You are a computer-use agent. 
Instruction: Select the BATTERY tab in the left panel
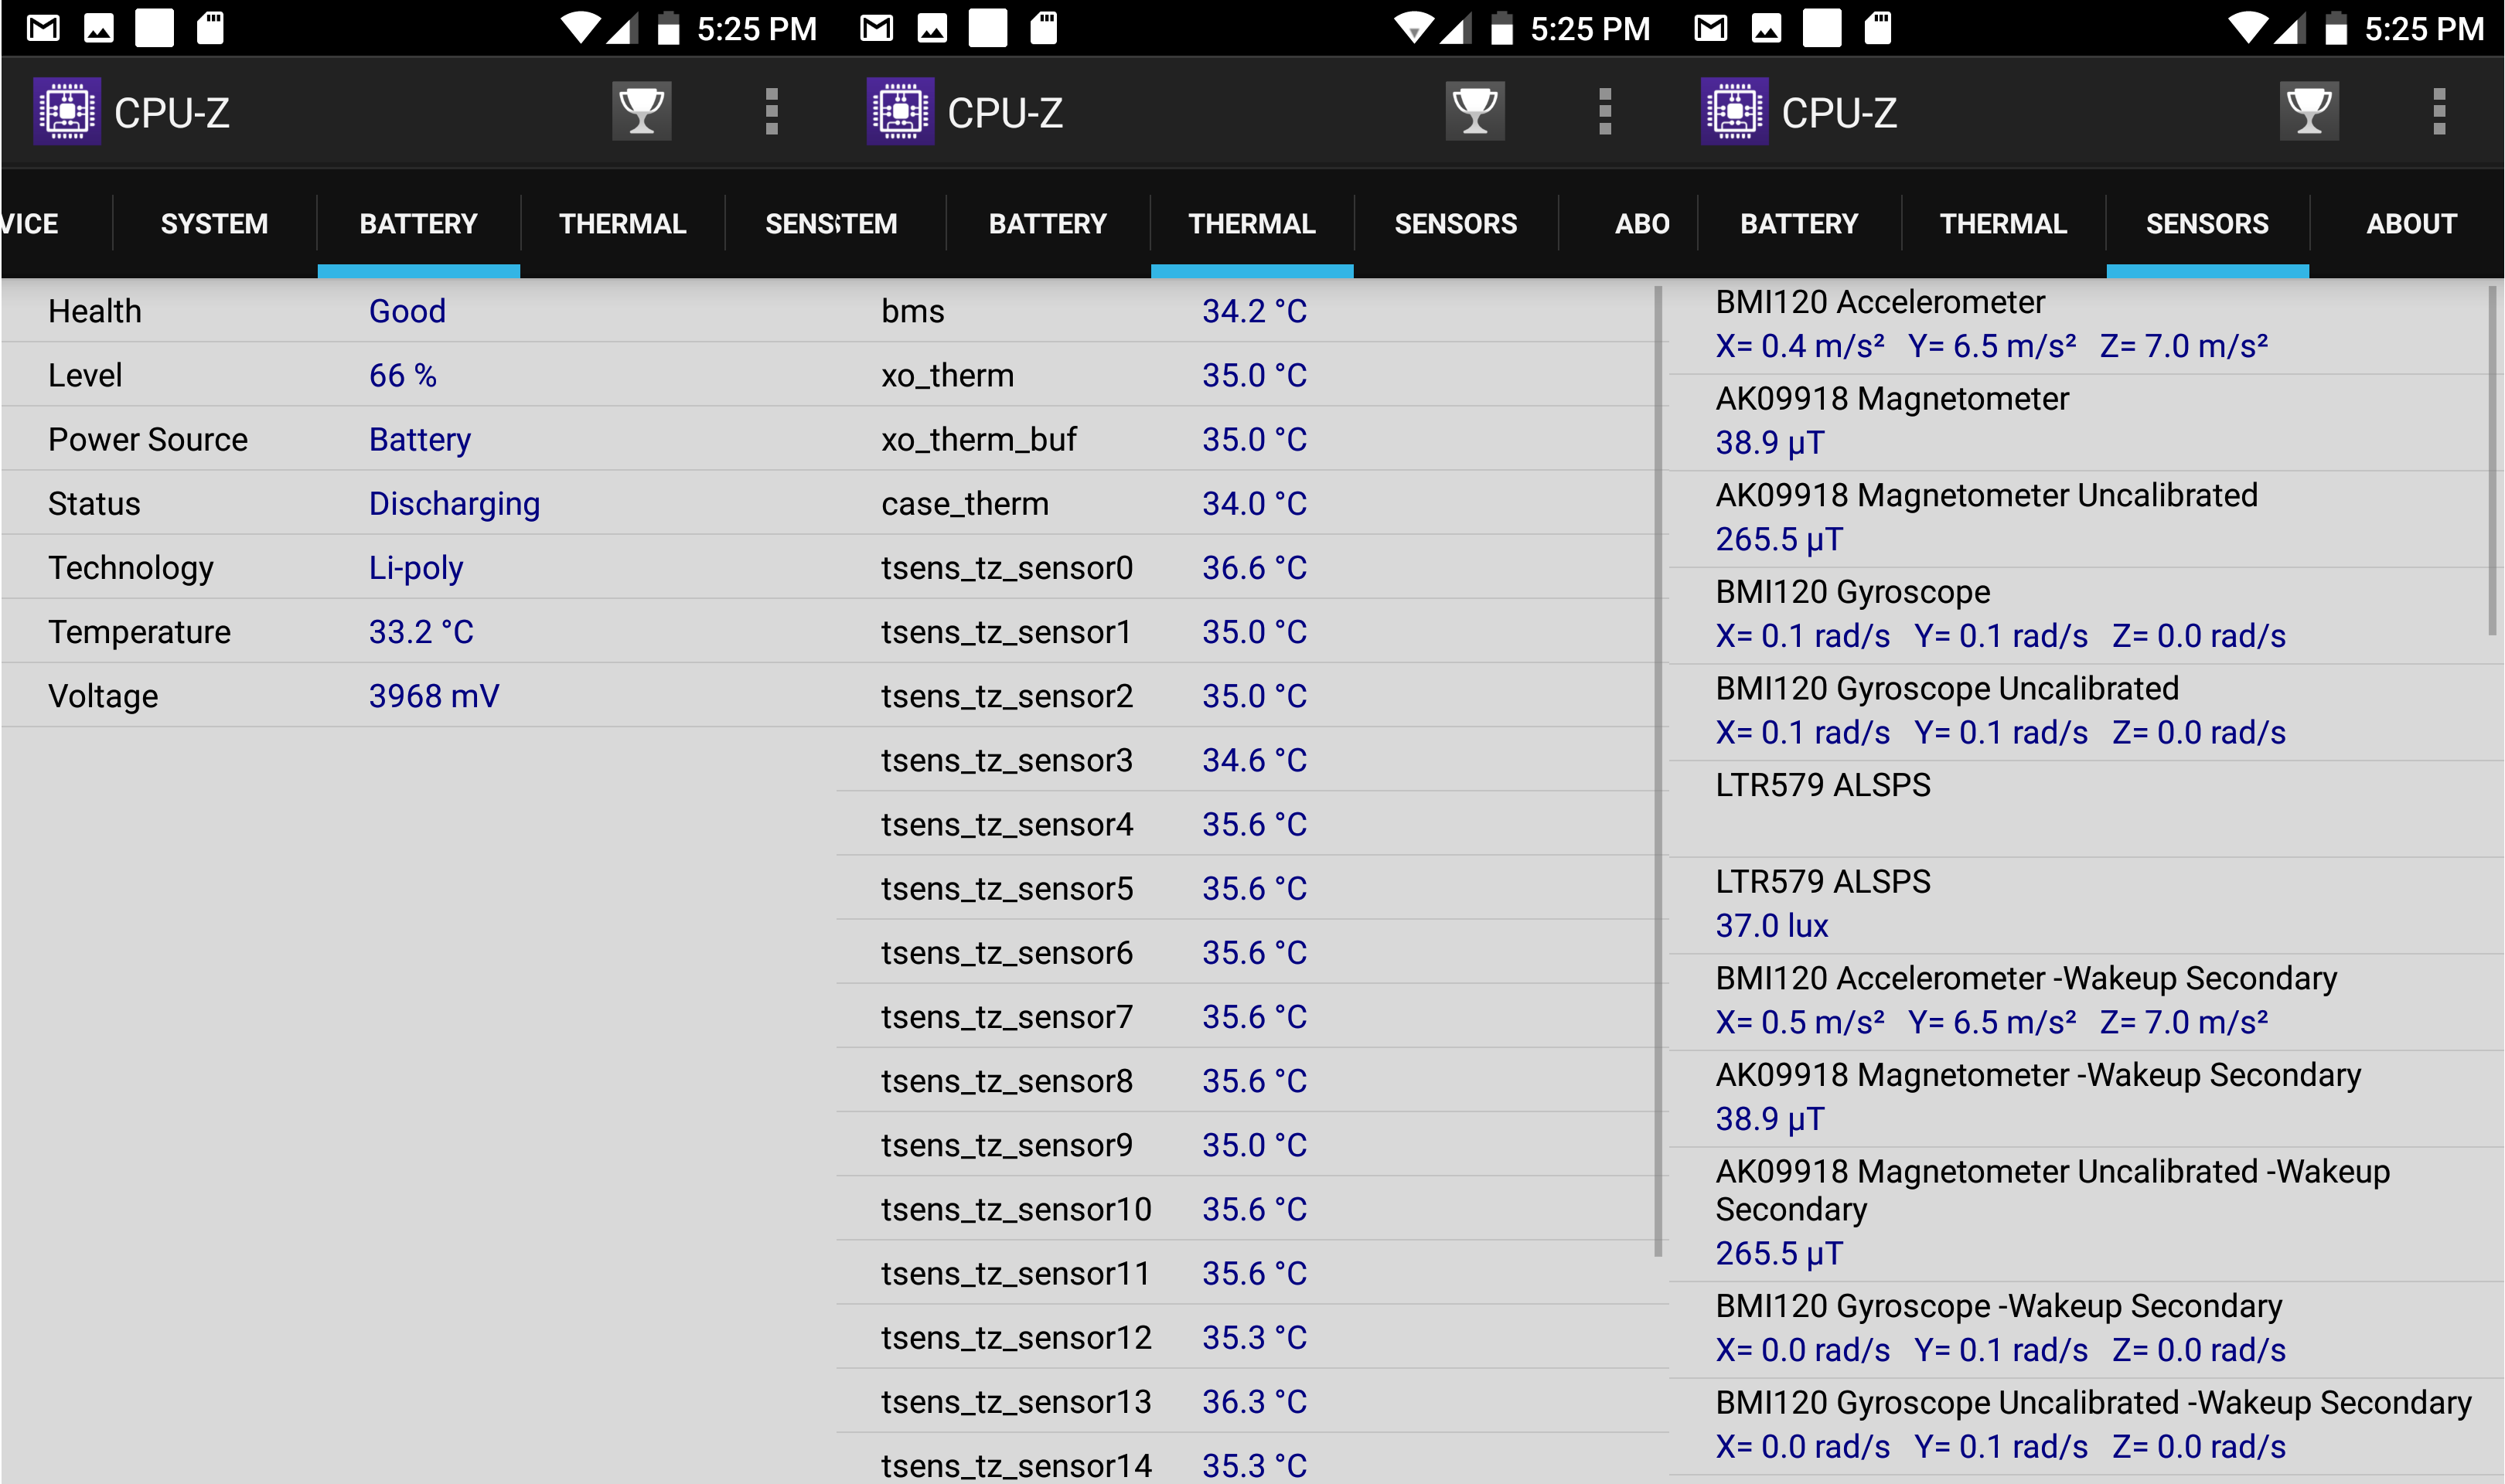(x=418, y=223)
